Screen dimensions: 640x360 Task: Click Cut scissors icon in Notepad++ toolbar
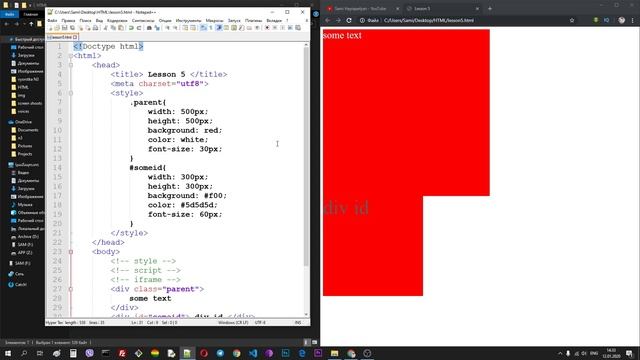(106, 28)
